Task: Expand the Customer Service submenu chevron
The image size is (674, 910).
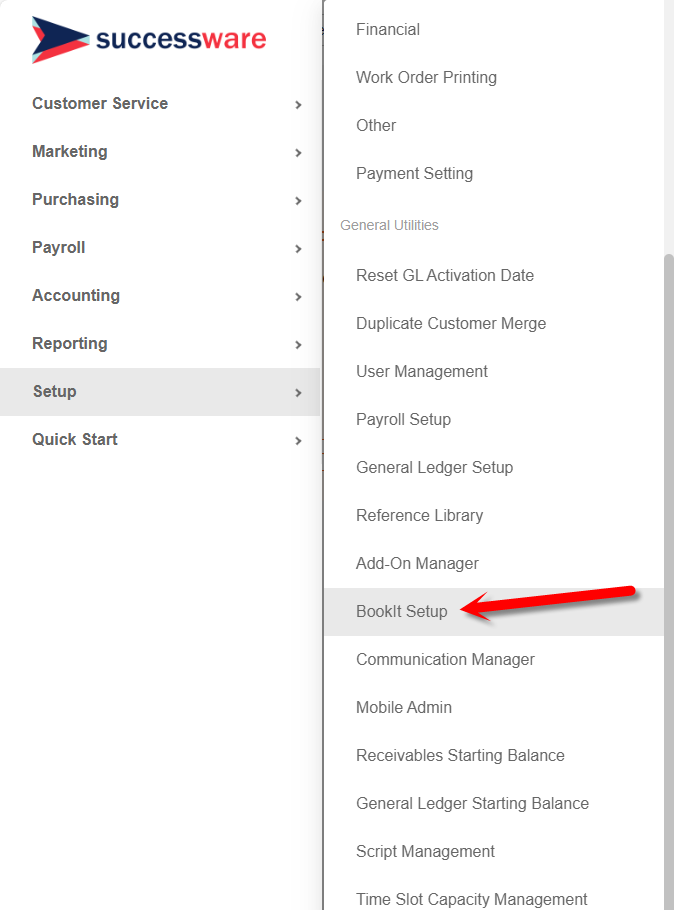Action: click(297, 103)
